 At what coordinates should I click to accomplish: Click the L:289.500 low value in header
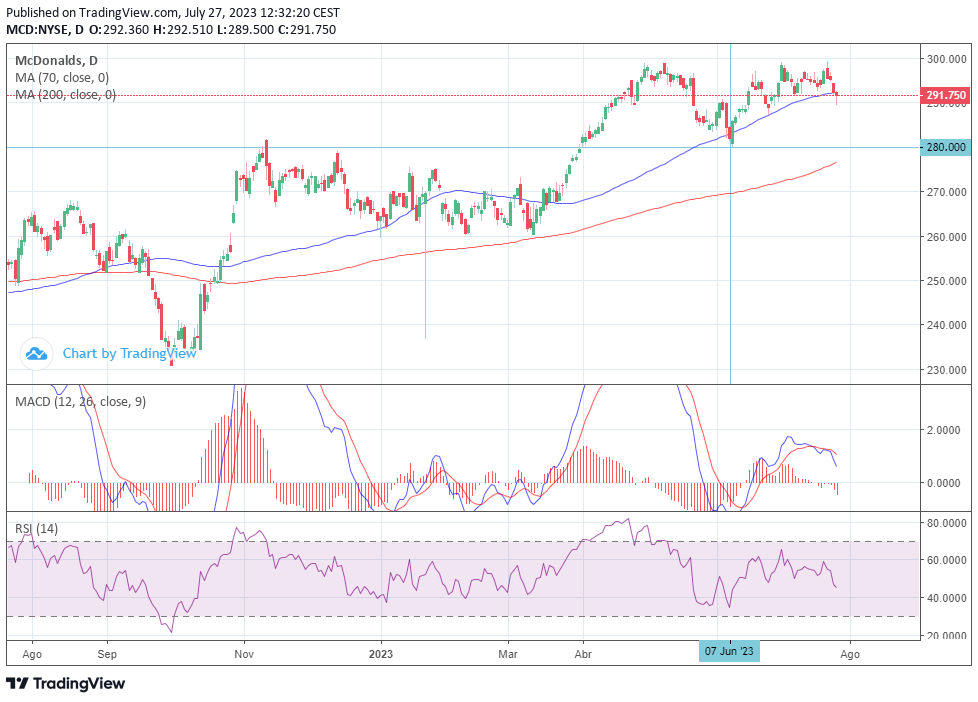click(x=245, y=29)
